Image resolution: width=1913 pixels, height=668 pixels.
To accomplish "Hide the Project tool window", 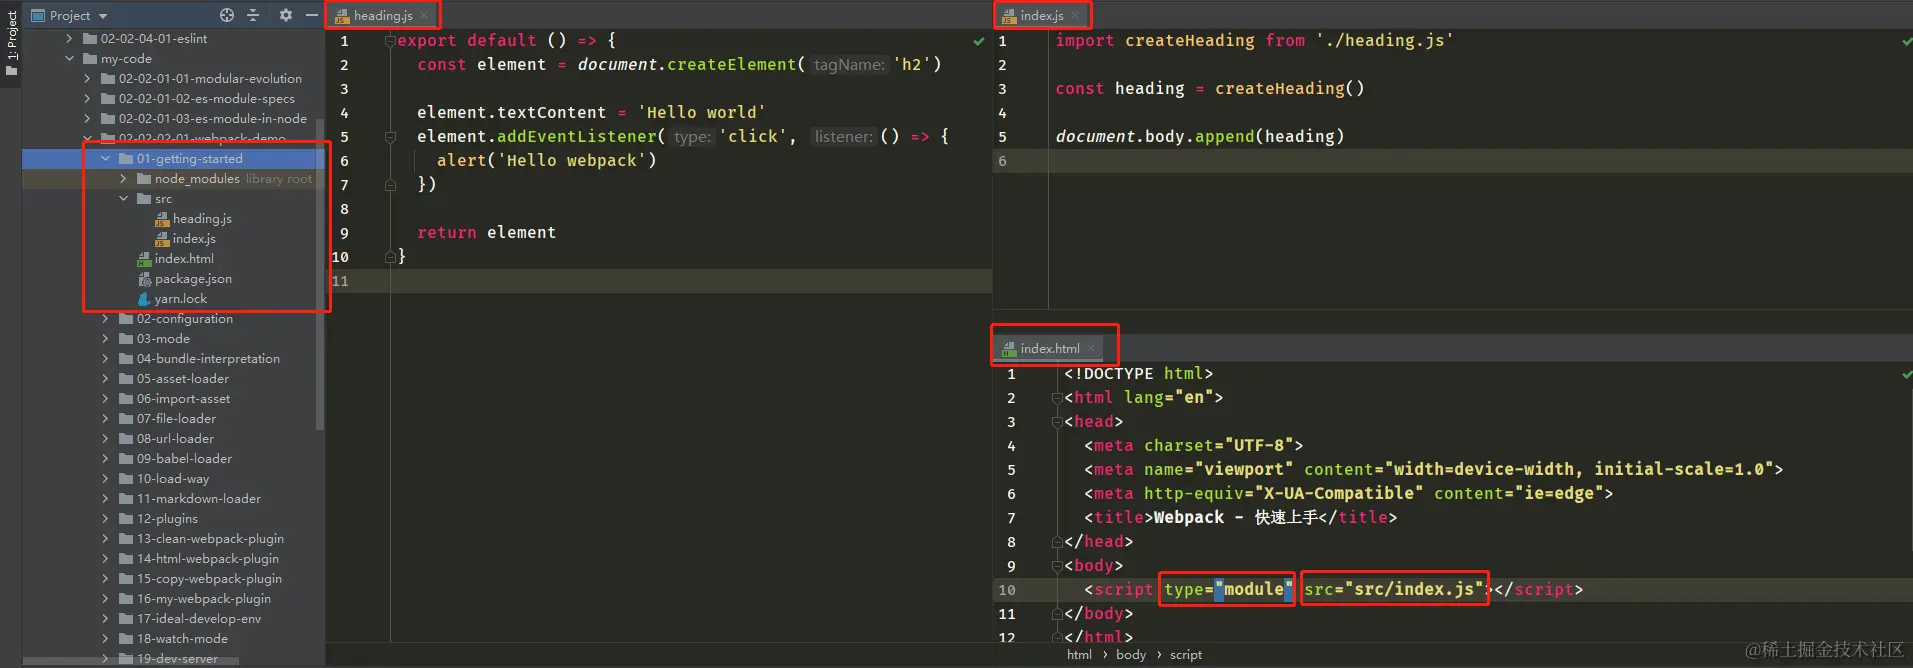I will [311, 15].
